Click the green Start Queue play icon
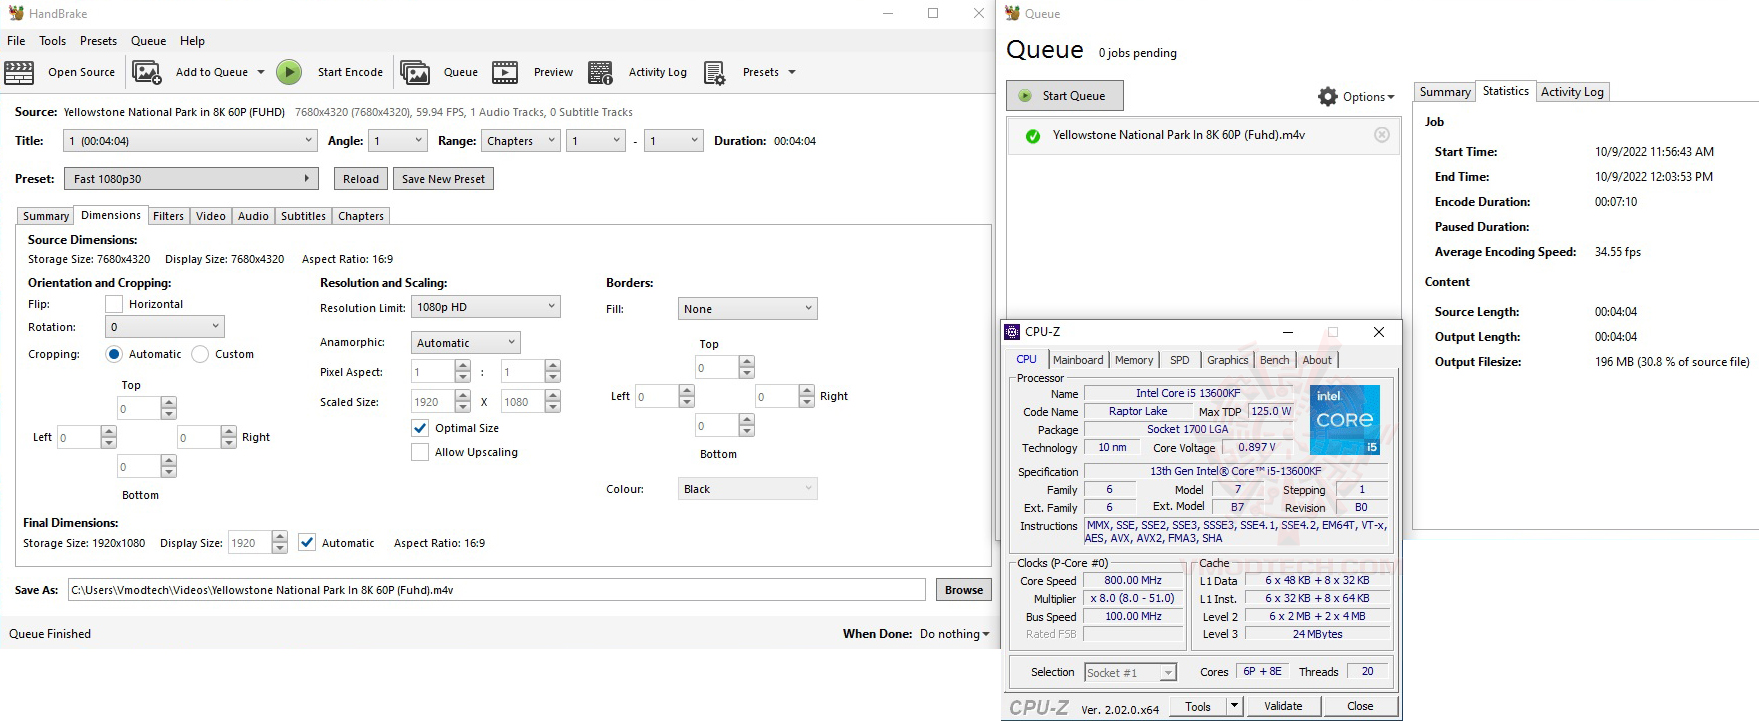Image resolution: width=1759 pixels, height=721 pixels. pyautogui.click(x=1025, y=96)
